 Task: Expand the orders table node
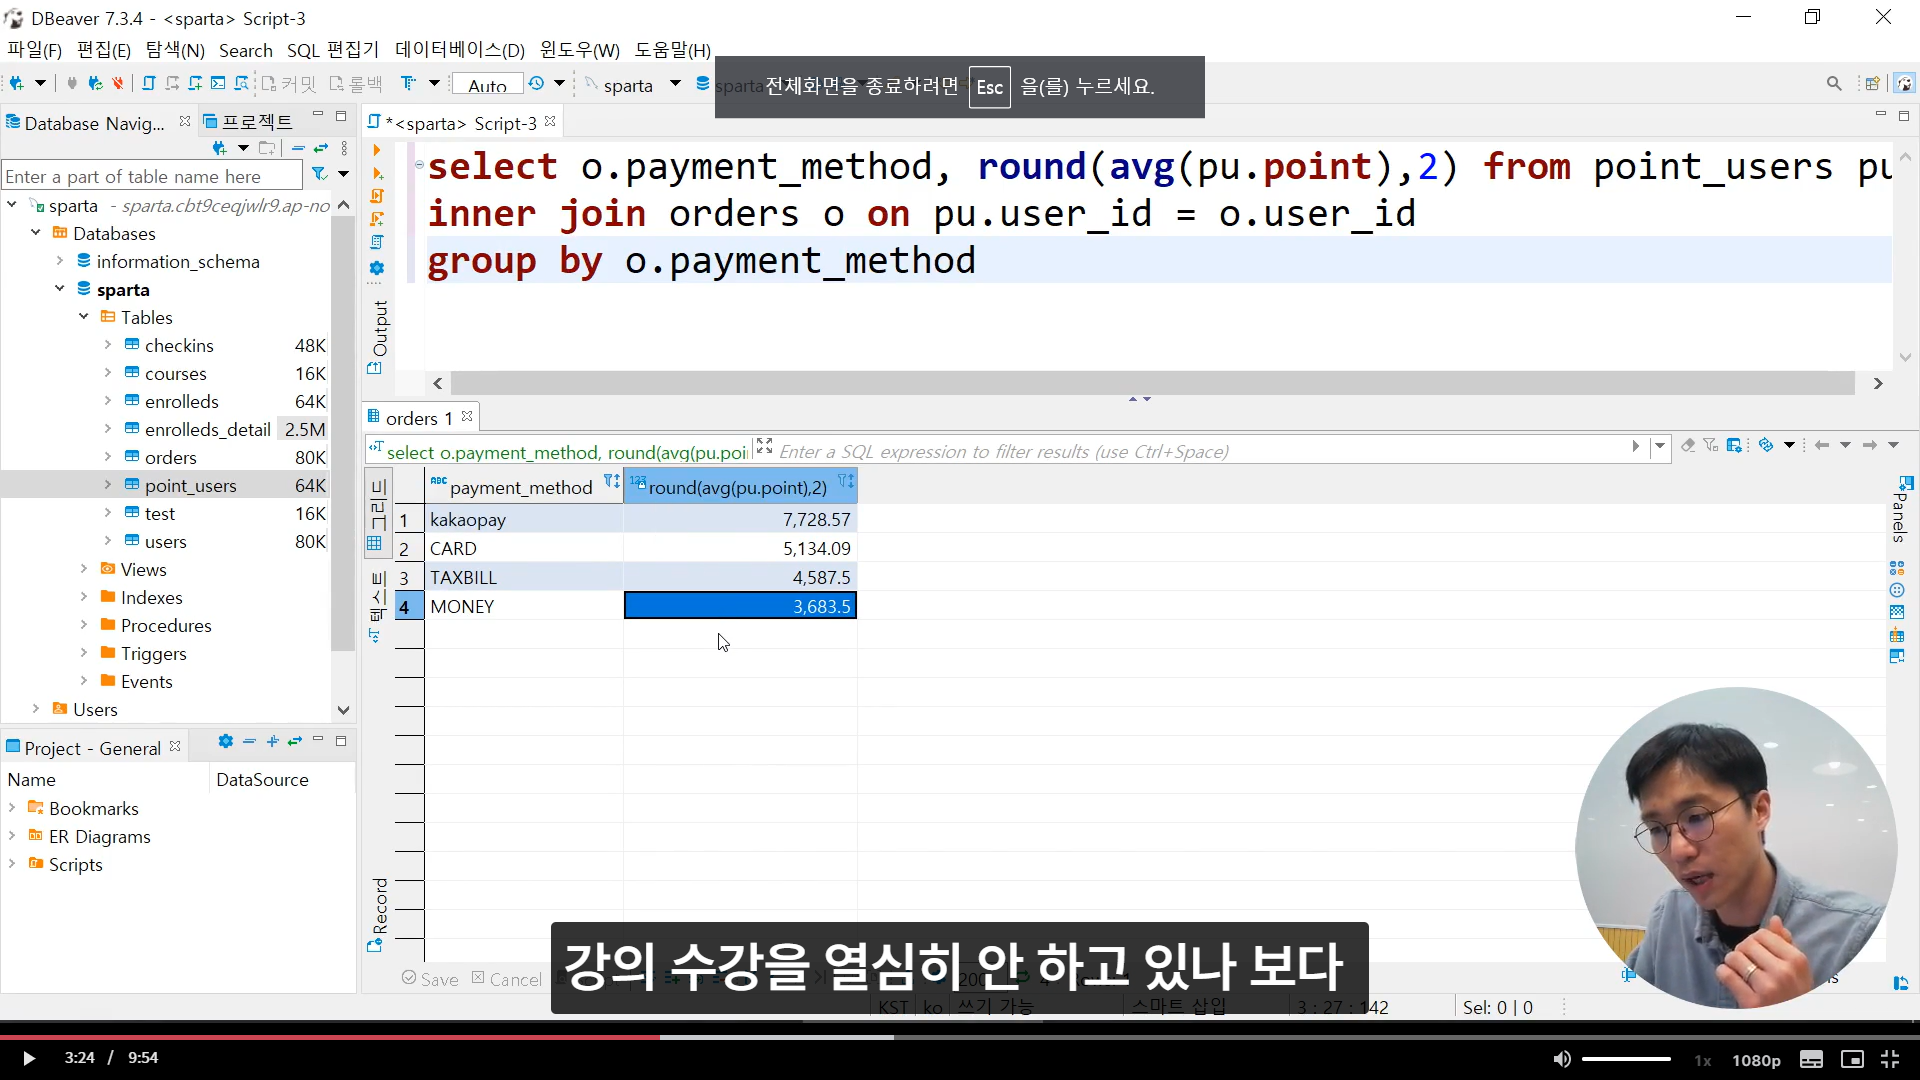[108, 457]
